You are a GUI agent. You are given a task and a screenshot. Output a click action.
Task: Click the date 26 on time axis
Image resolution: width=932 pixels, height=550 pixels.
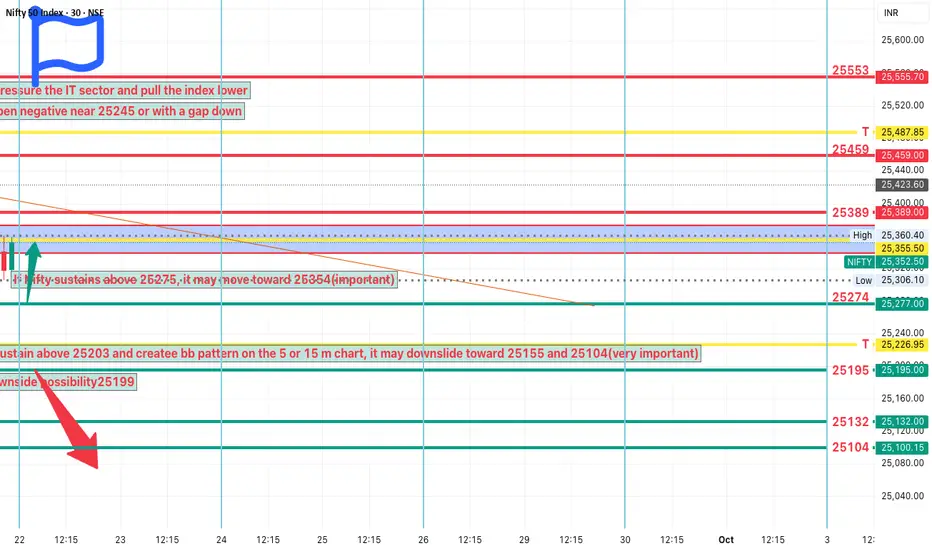pyautogui.click(x=423, y=539)
